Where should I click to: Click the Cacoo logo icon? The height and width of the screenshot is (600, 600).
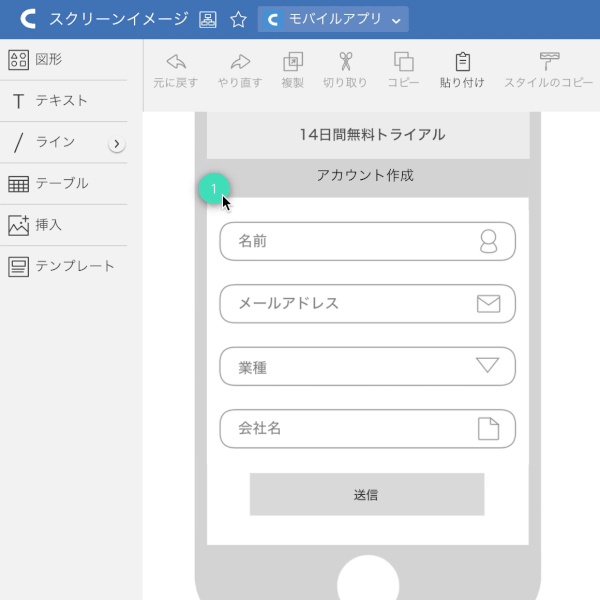point(28,19)
